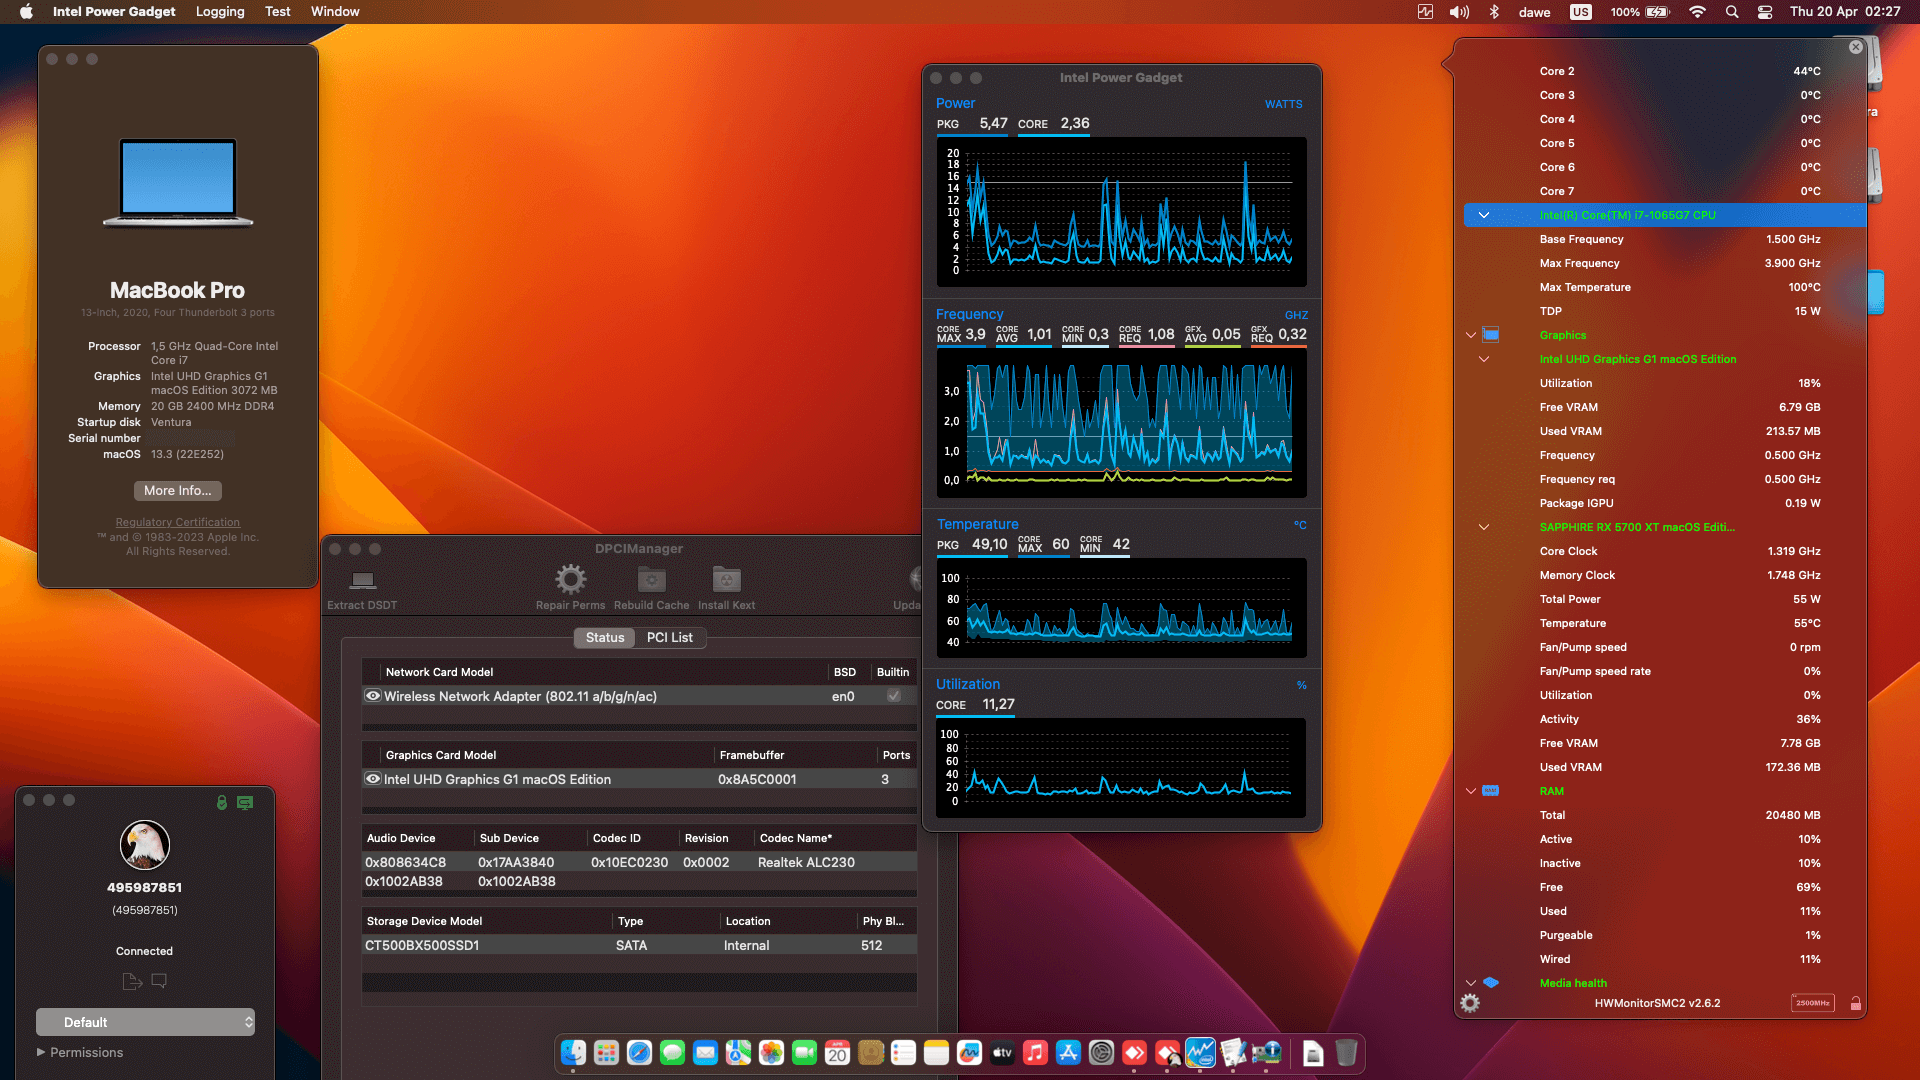
Task: Select Base Frequency row in HWMonitorSMC2
Action: pyautogui.click(x=1665, y=239)
